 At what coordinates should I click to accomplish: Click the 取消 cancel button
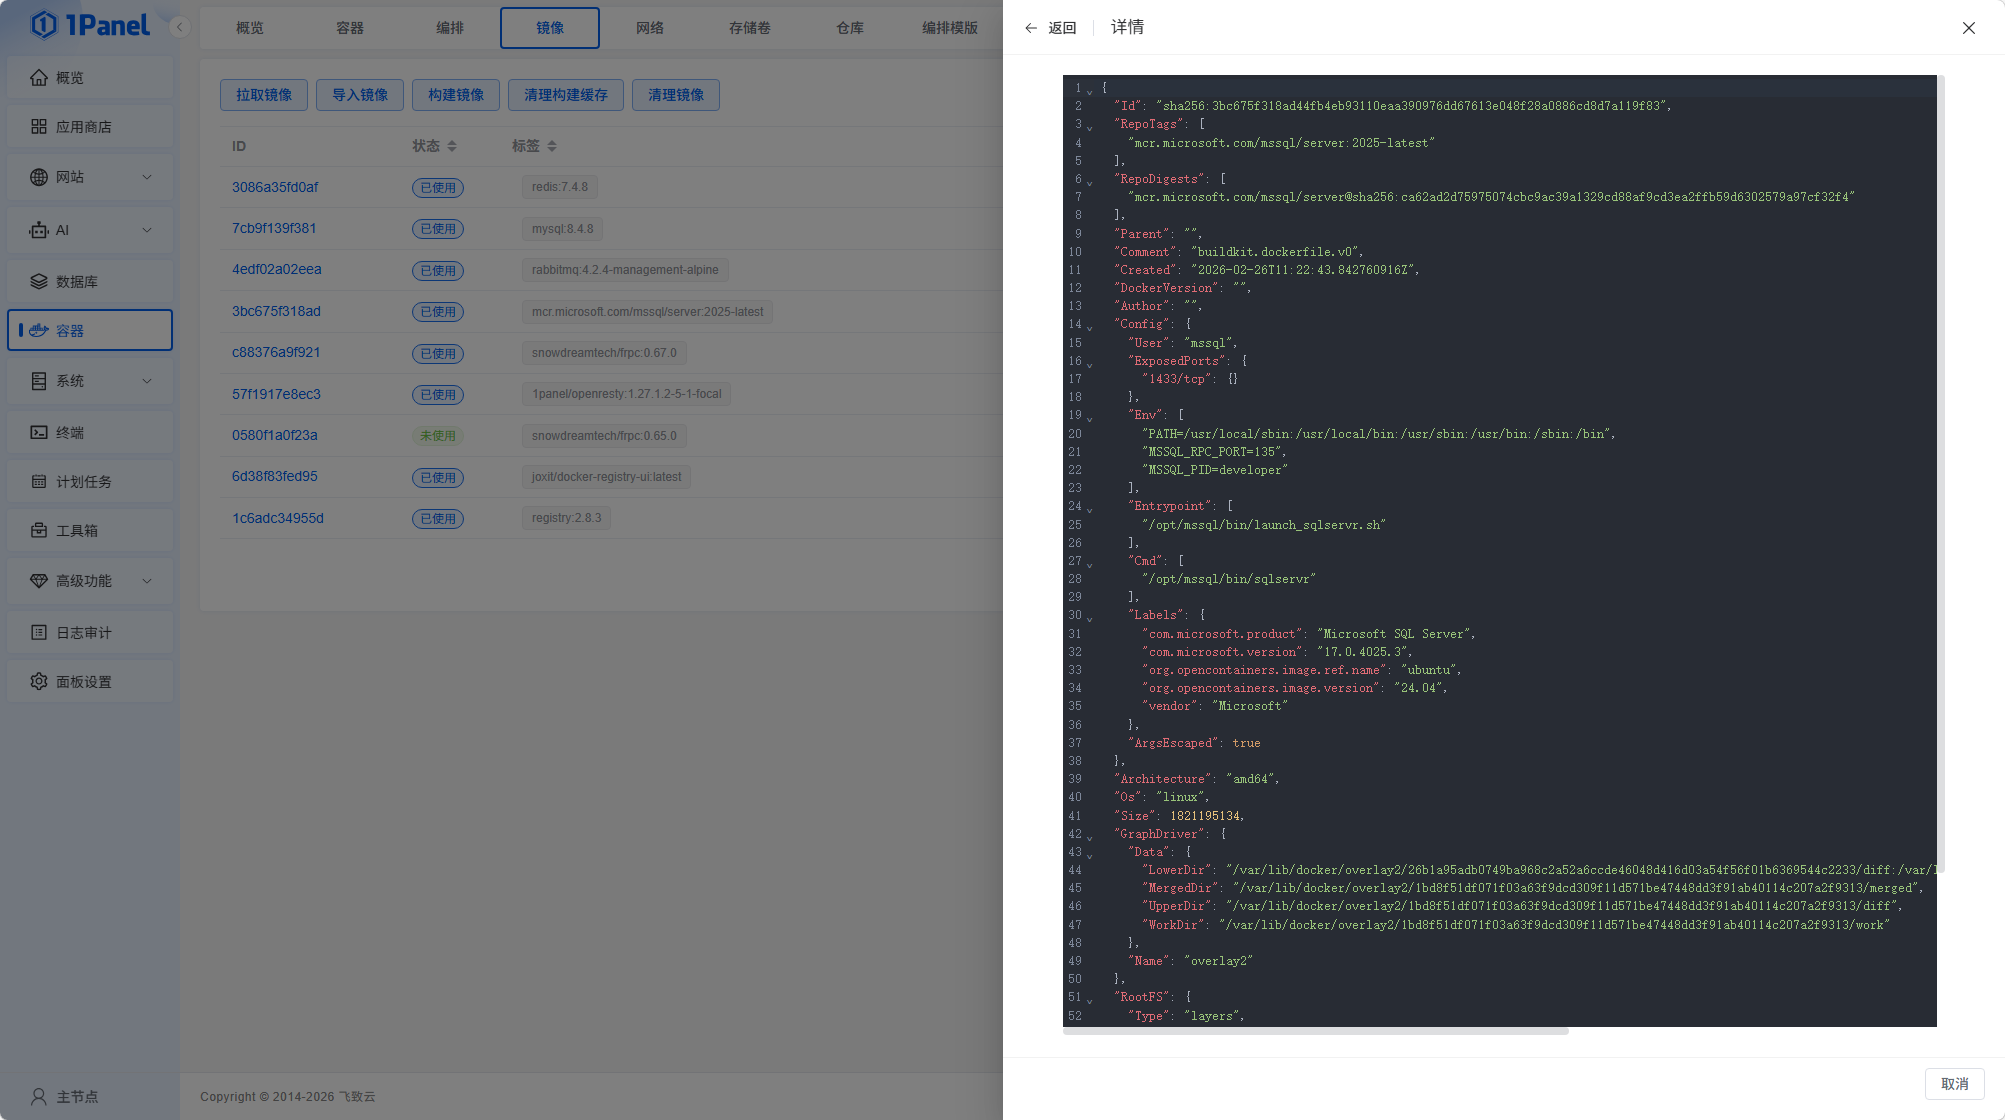click(x=1954, y=1084)
